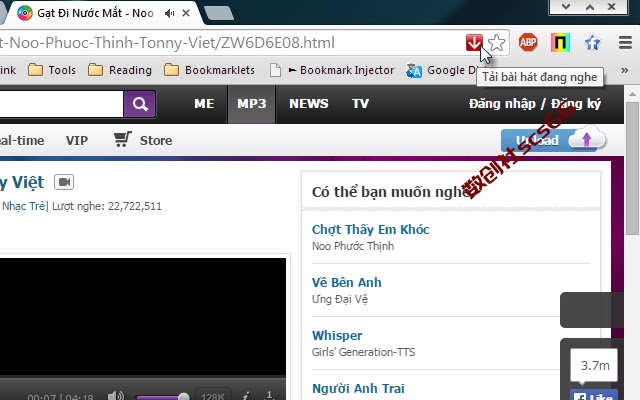Click the rainbow N extension icon

point(560,42)
